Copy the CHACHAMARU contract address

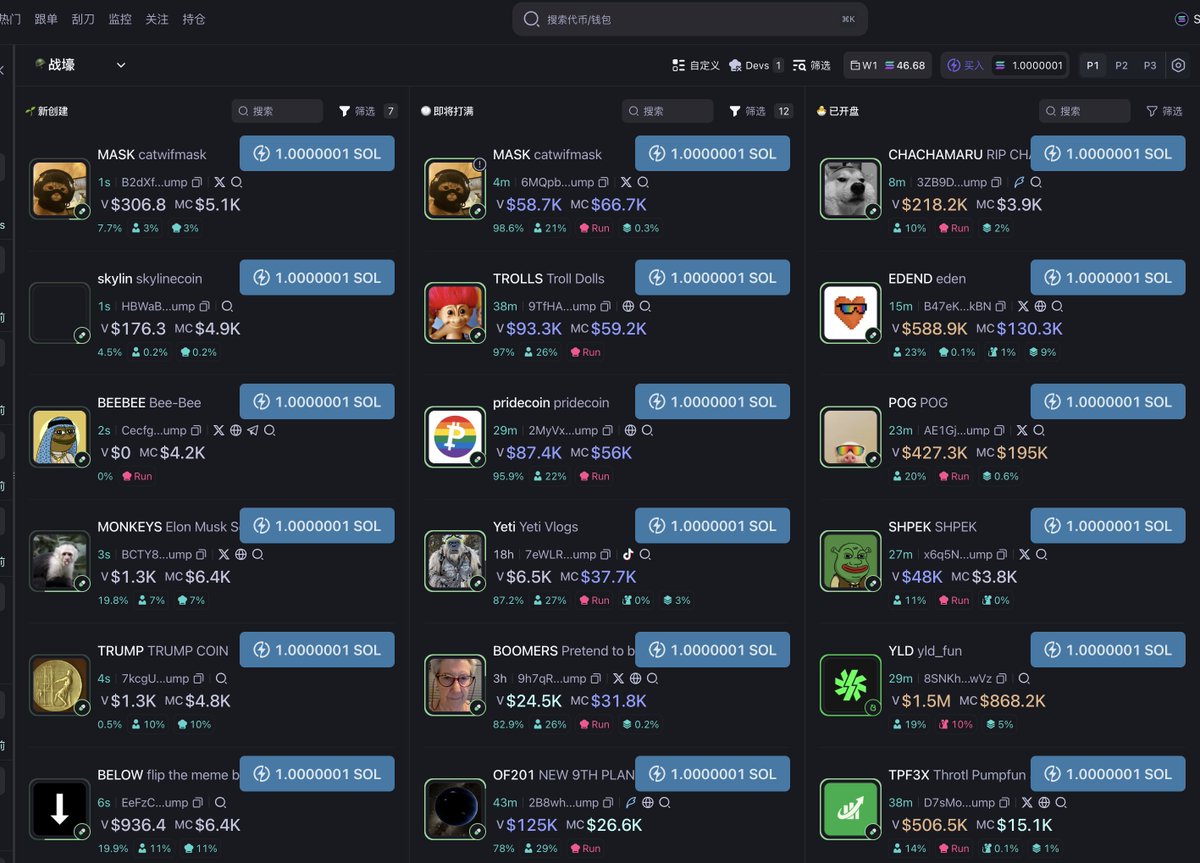998,182
